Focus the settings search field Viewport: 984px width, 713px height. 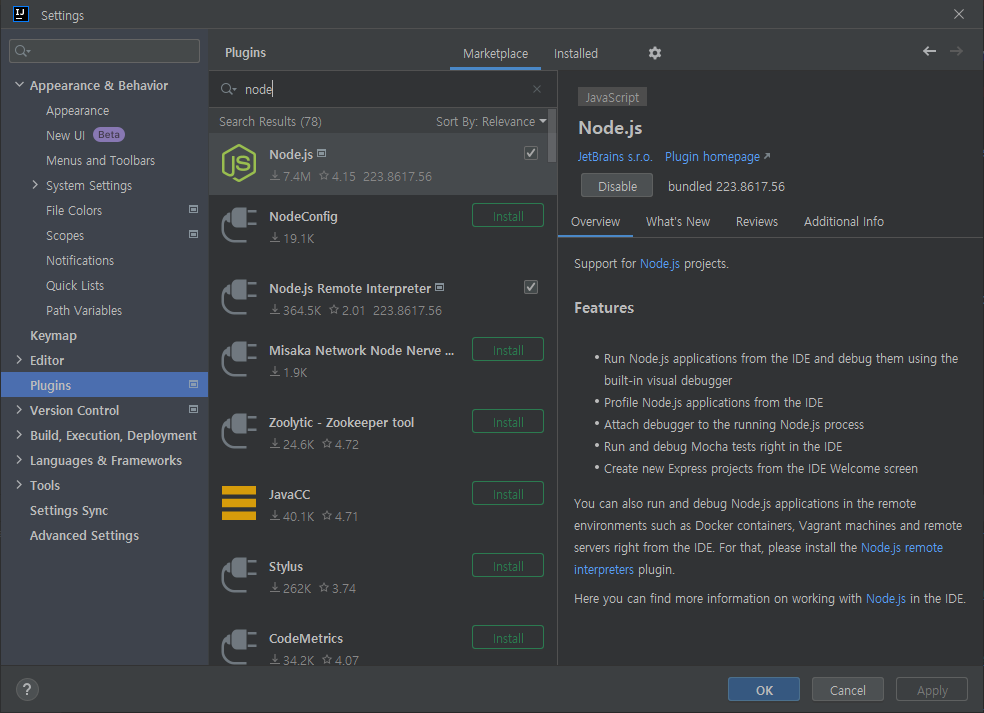click(104, 51)
